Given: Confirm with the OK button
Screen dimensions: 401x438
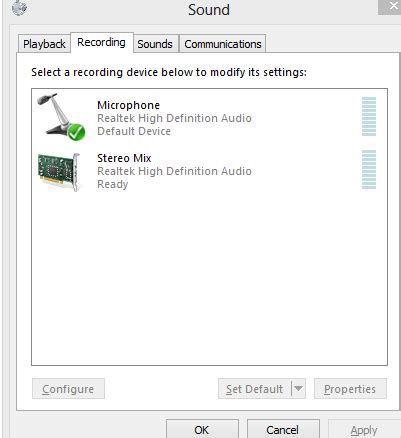Looking at the screenshot, I should point(202,429).
